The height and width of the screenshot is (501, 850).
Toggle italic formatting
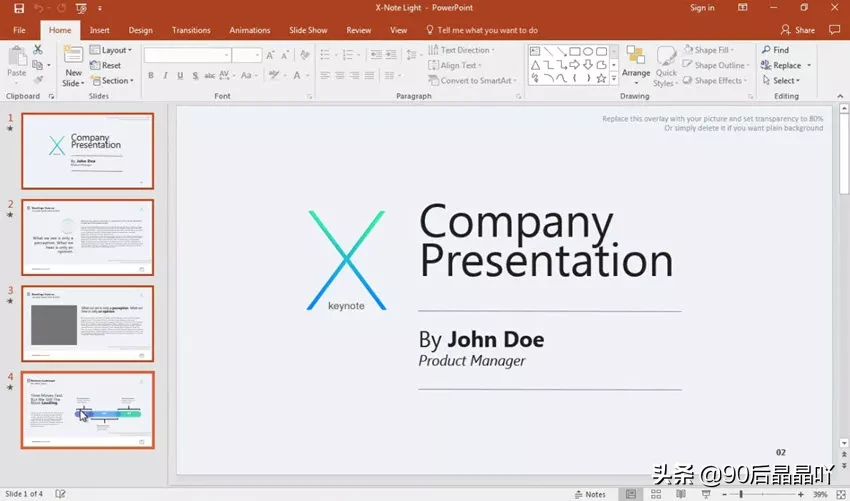pos(165,75)
